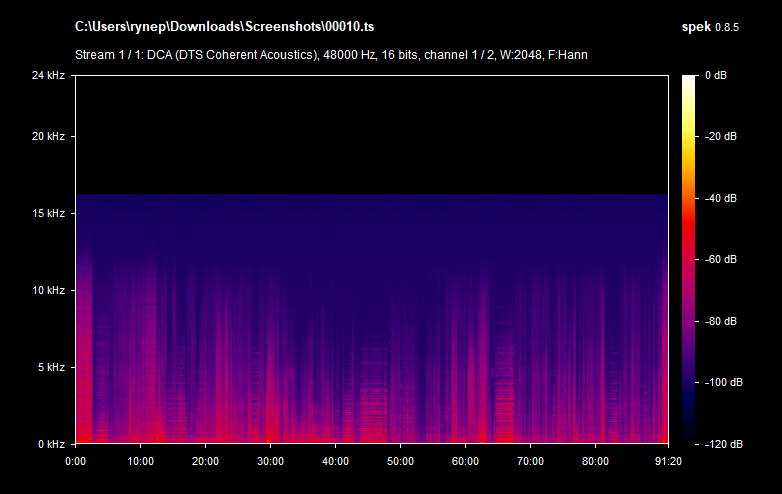782x494 pixels.
Task: Click the 24 kHz frequency axis label
Action: click(x=47, y=76)
